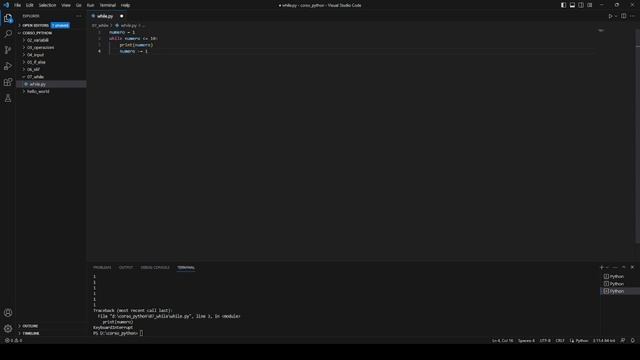The height and width of the screenshot is (360, 640).
Task: Split the editor to the right
Action: pos(623,16)
